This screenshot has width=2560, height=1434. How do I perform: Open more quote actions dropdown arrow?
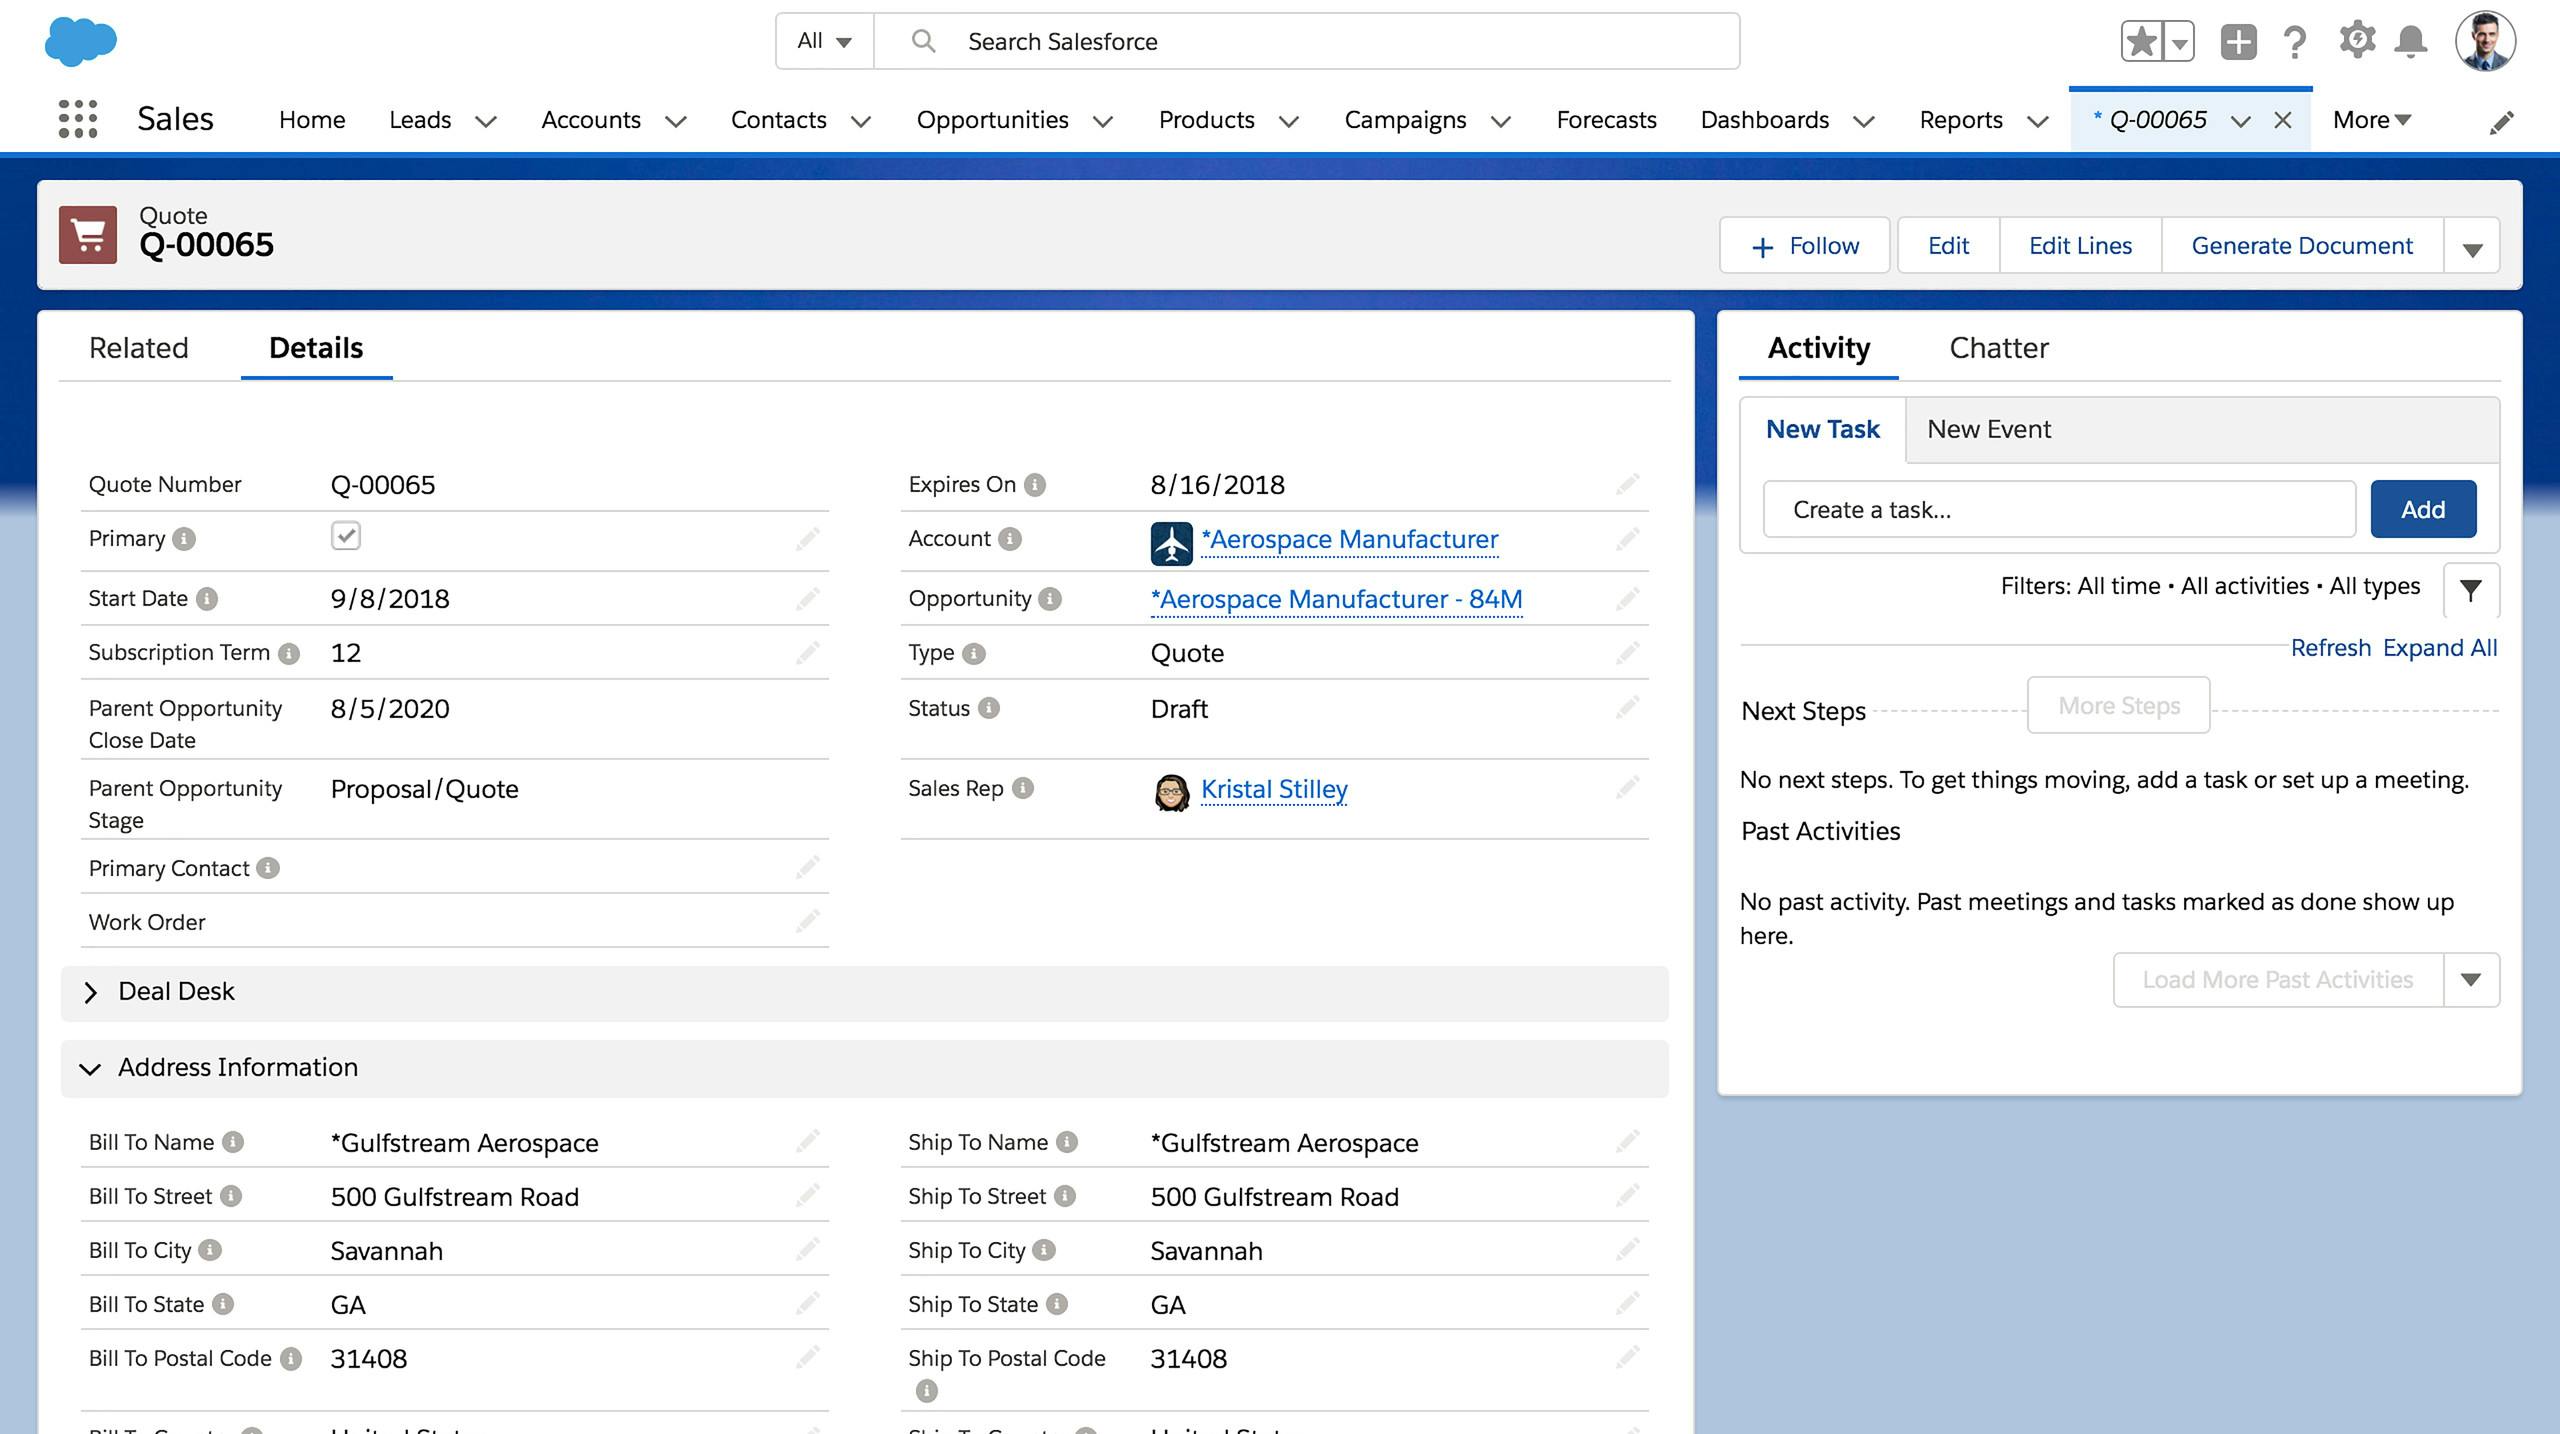click(2472, 246)
